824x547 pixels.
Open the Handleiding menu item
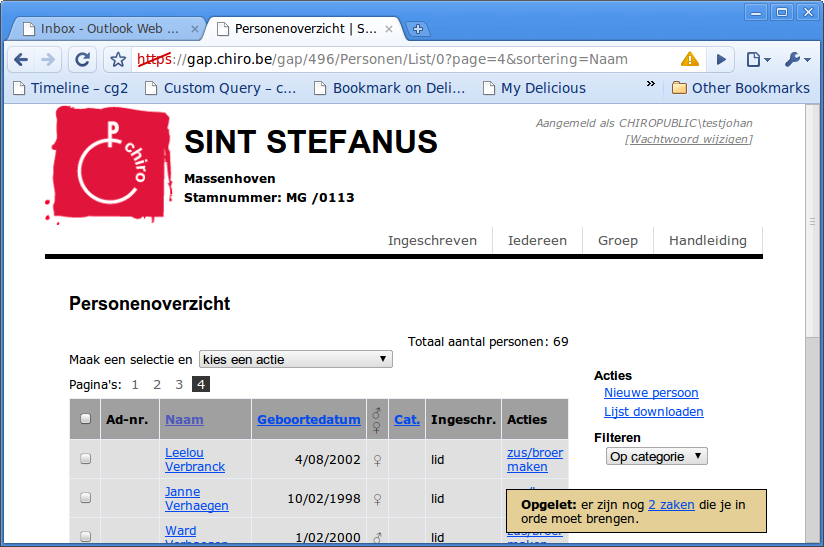(x=708, y=241)
